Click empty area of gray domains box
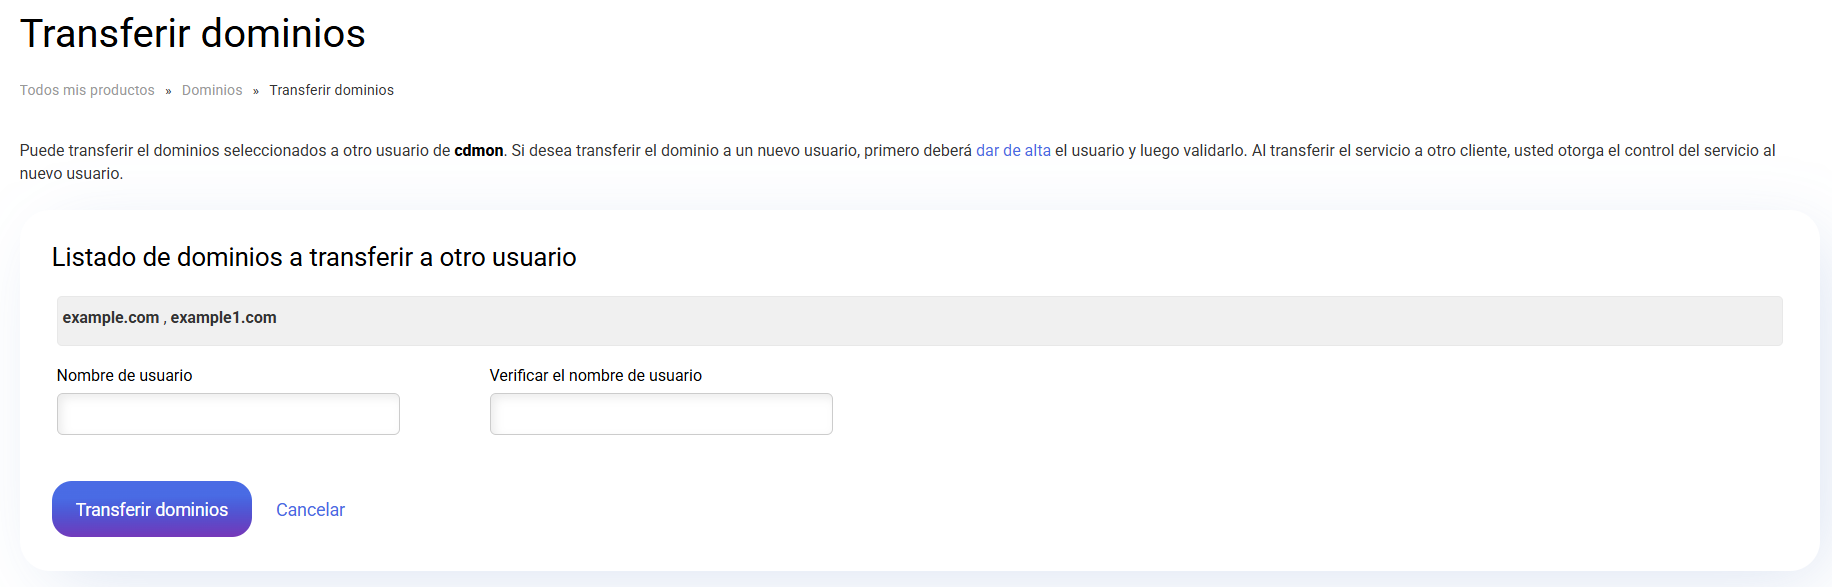Viewport: 1832px width, 587px height. [x=1000, y=321]
